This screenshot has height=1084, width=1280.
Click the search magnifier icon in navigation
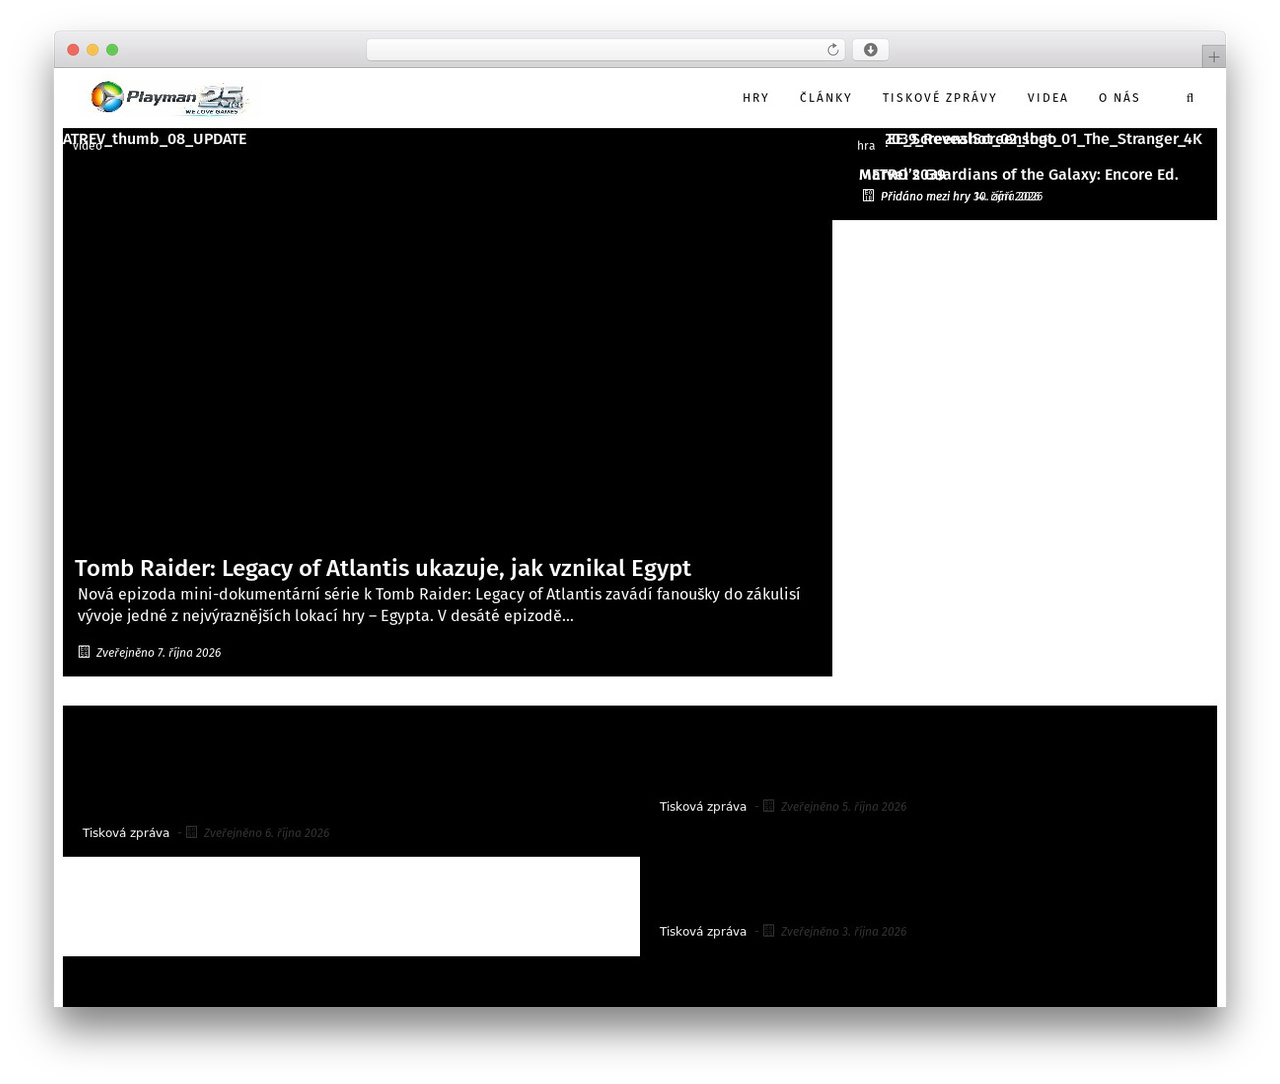[1190, 98]
